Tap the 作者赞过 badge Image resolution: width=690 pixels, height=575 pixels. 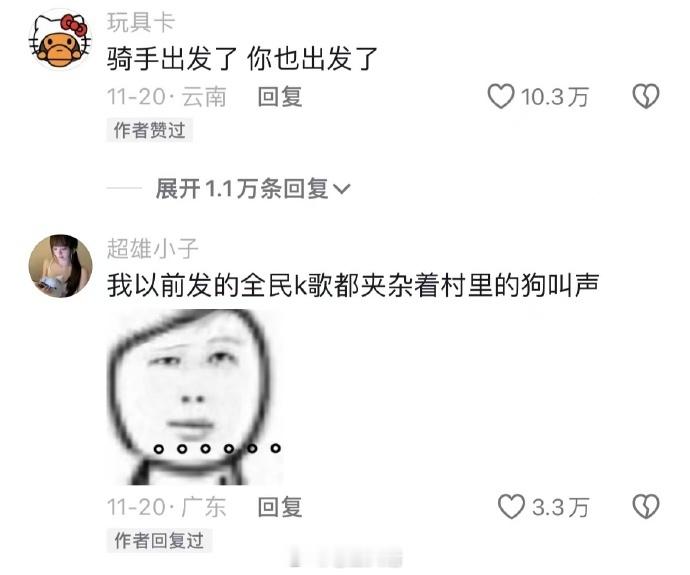(x=150, y=130)
